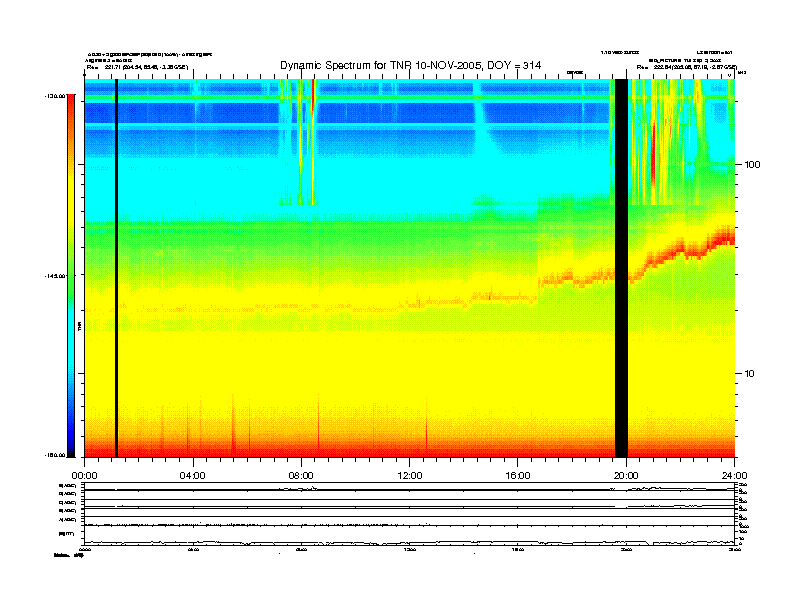Select the 12:00 time axis label
Viewport: 792px width, 612px height.
pyautogui.click(x=410, y=476)
